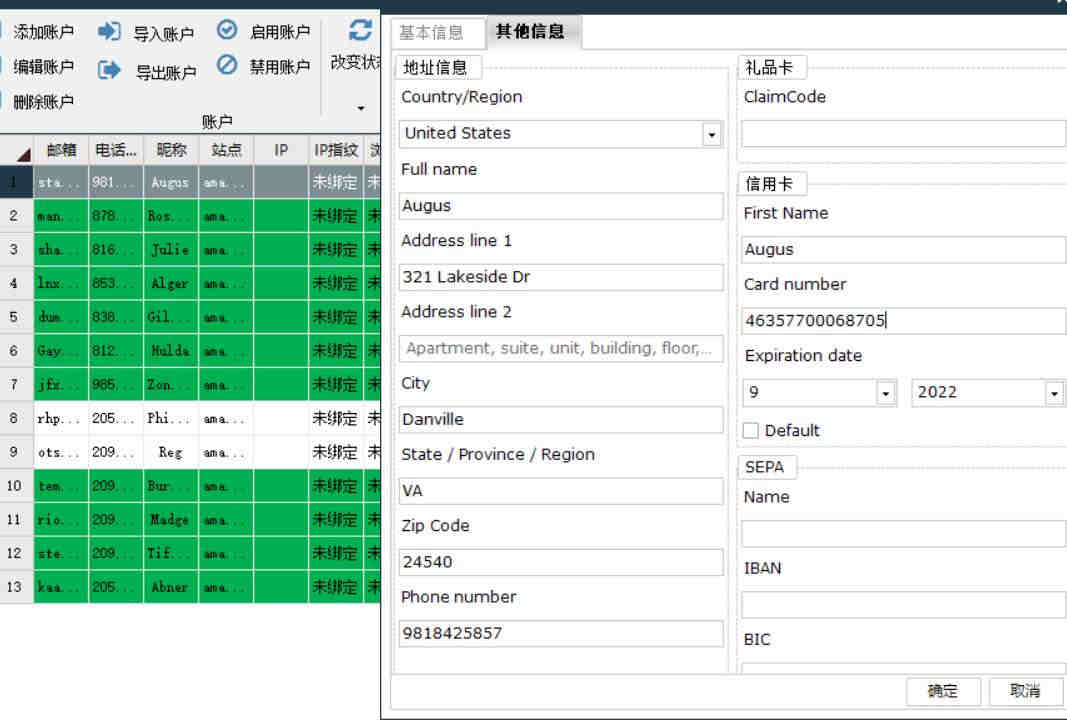The image size is (1067, 725).
Task: Select the table corner select-all triangle
Action: [x=23, y=155]
